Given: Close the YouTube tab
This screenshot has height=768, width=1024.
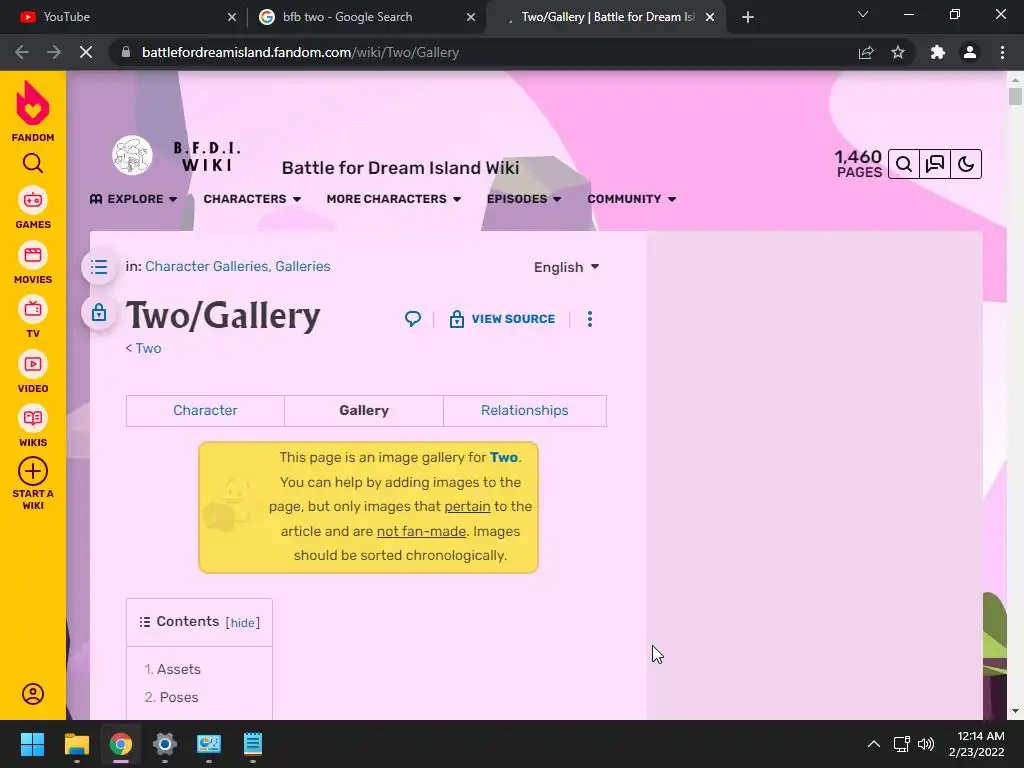Looking at the screenshot, I should click(x=232, y=17).
